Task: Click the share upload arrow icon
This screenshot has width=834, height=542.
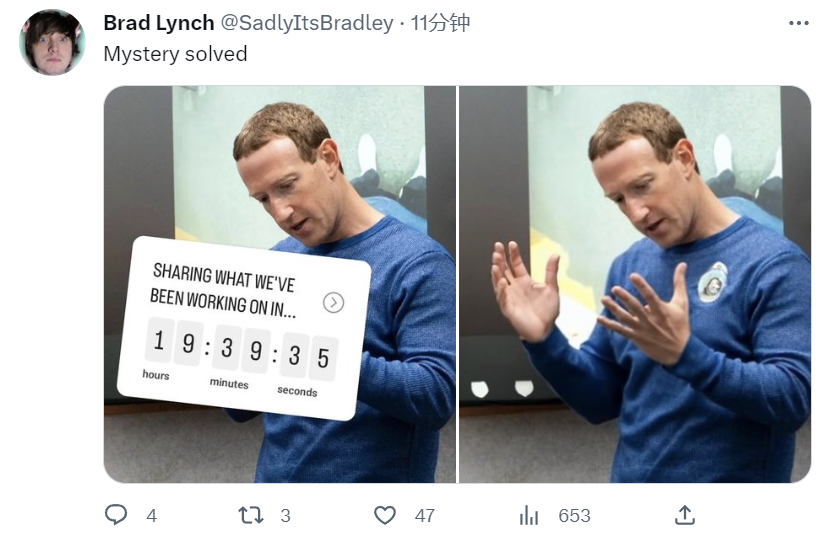Action: (684, 515)
